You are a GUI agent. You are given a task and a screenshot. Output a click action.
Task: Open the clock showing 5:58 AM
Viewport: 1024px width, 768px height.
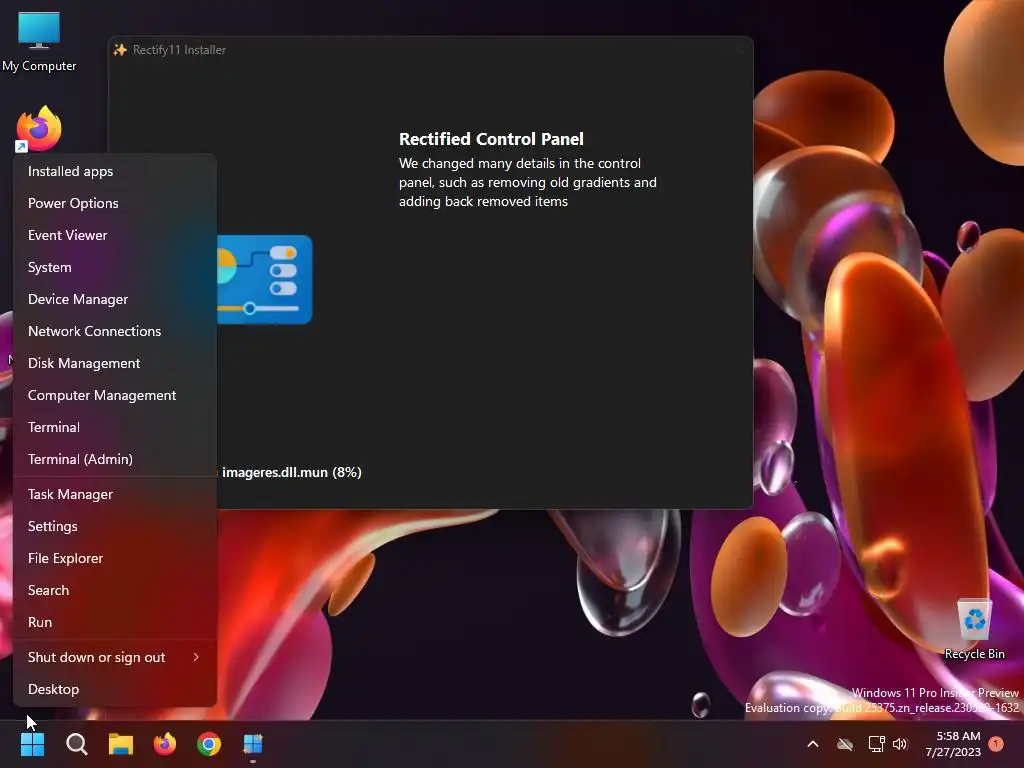pyautogui.click(x=953, y=744)
